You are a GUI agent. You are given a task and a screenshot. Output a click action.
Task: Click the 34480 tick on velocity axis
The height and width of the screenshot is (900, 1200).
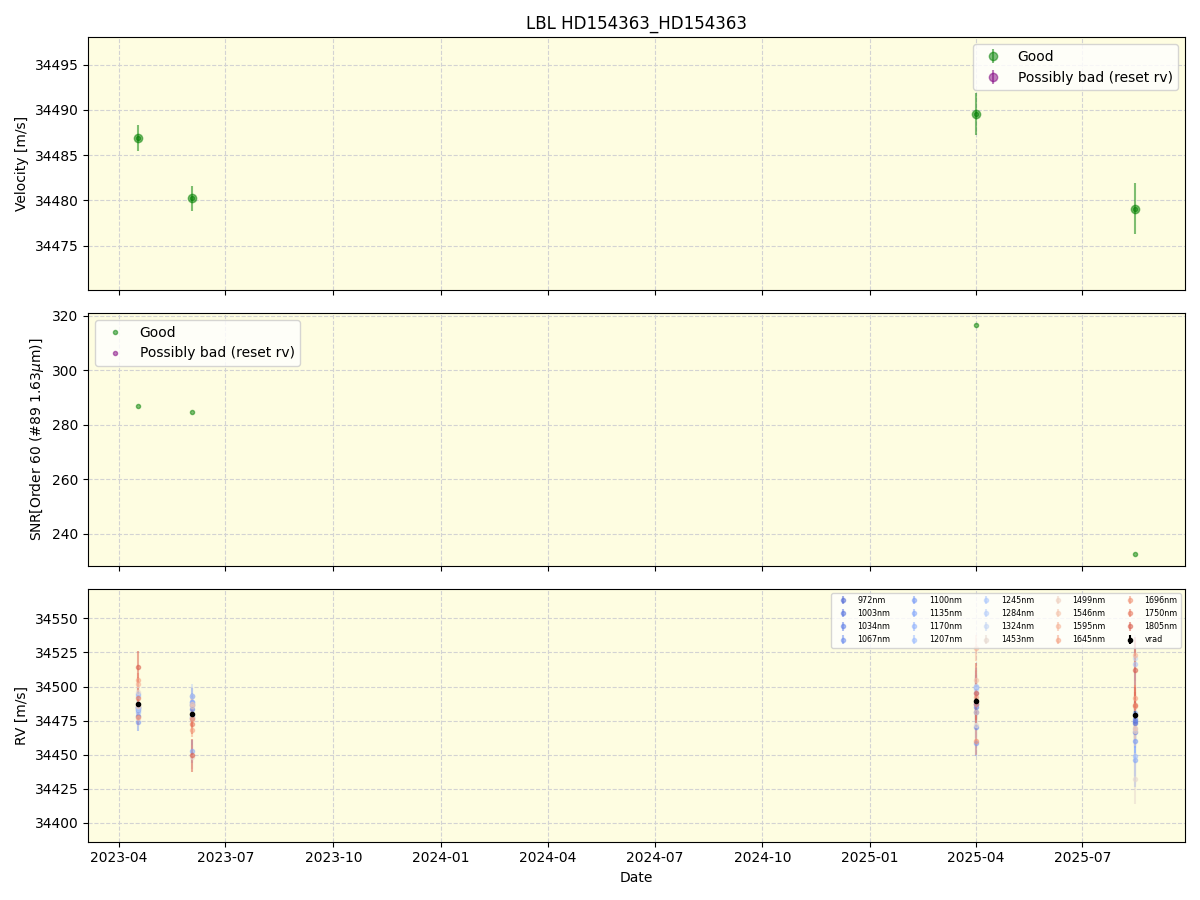coord(58,201)
